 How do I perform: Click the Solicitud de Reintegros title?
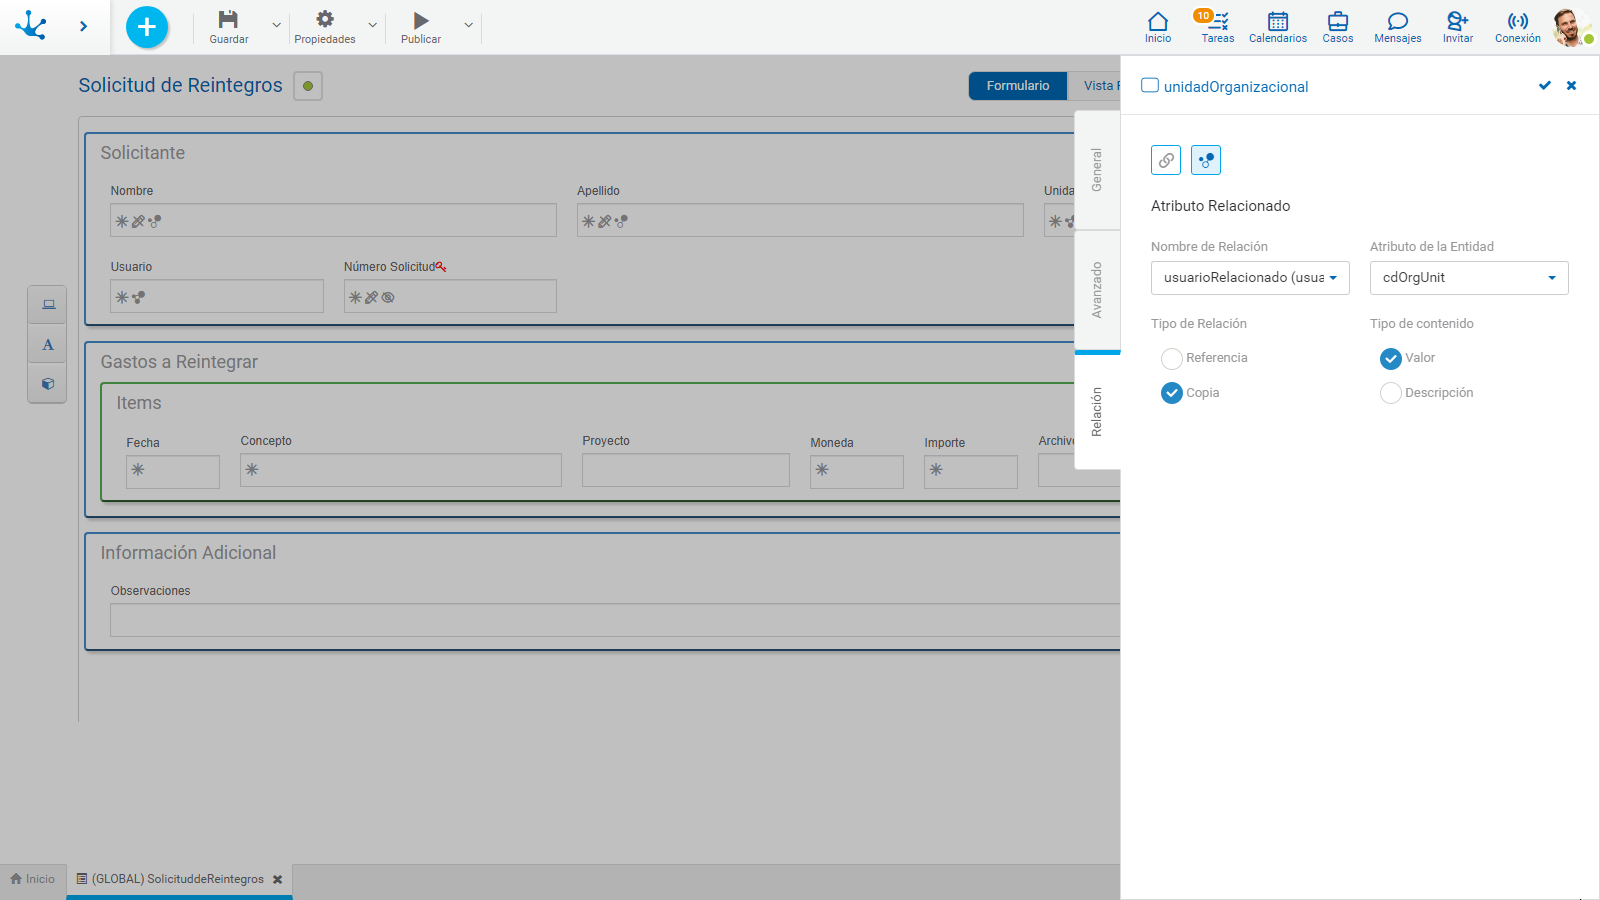[181, 85]
